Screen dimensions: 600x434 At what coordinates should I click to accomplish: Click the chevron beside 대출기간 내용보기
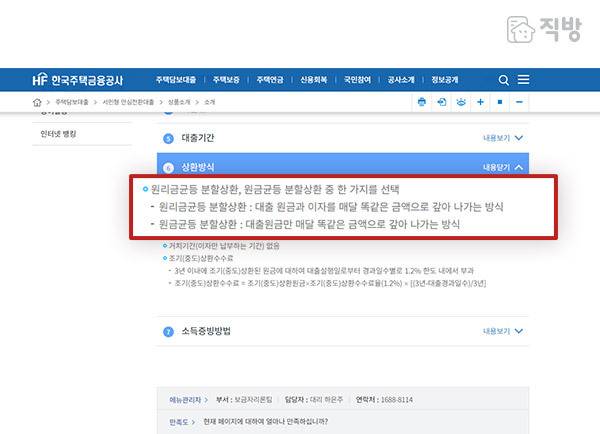[518, 138]
